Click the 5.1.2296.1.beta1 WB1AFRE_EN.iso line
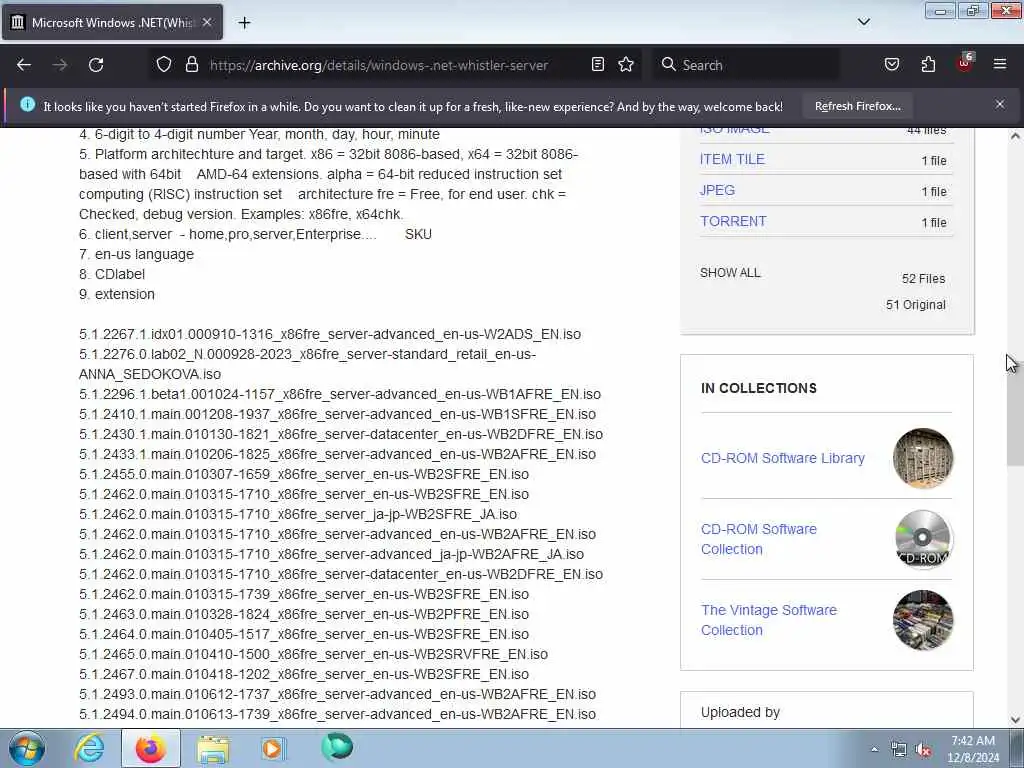The height and width of the screenshot is (768, 1024). [340, 394]
